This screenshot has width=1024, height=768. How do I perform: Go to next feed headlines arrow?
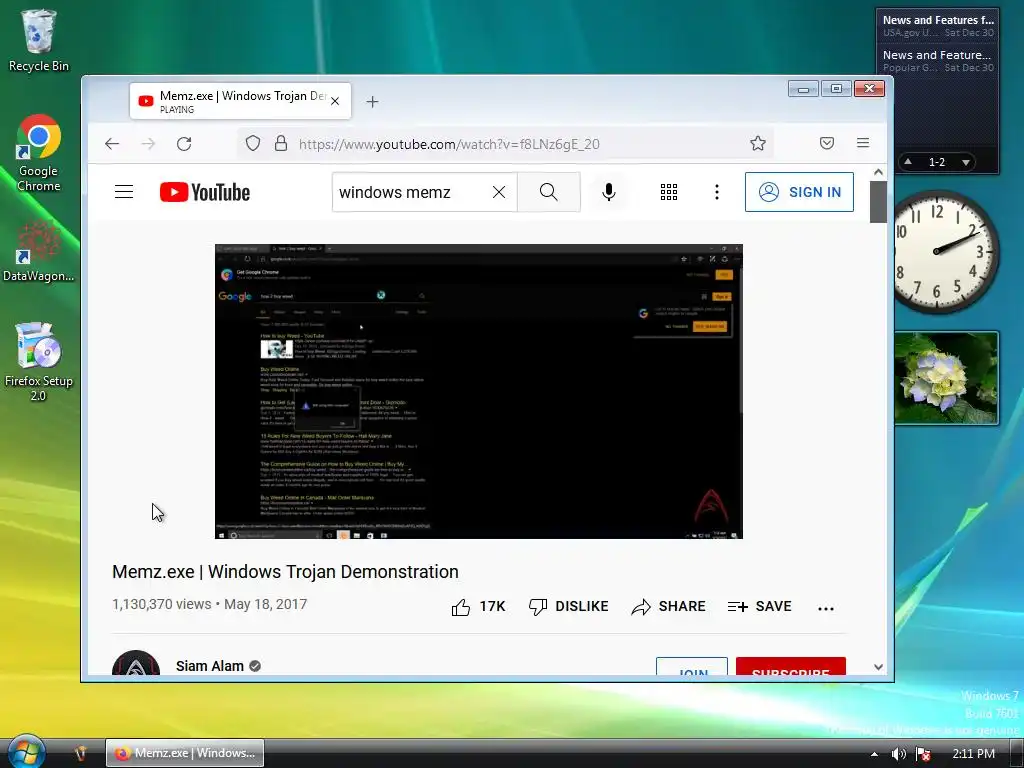tap(966, 162)
